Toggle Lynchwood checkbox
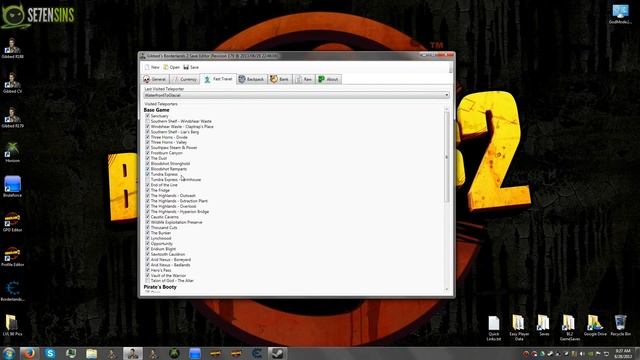 148,238
